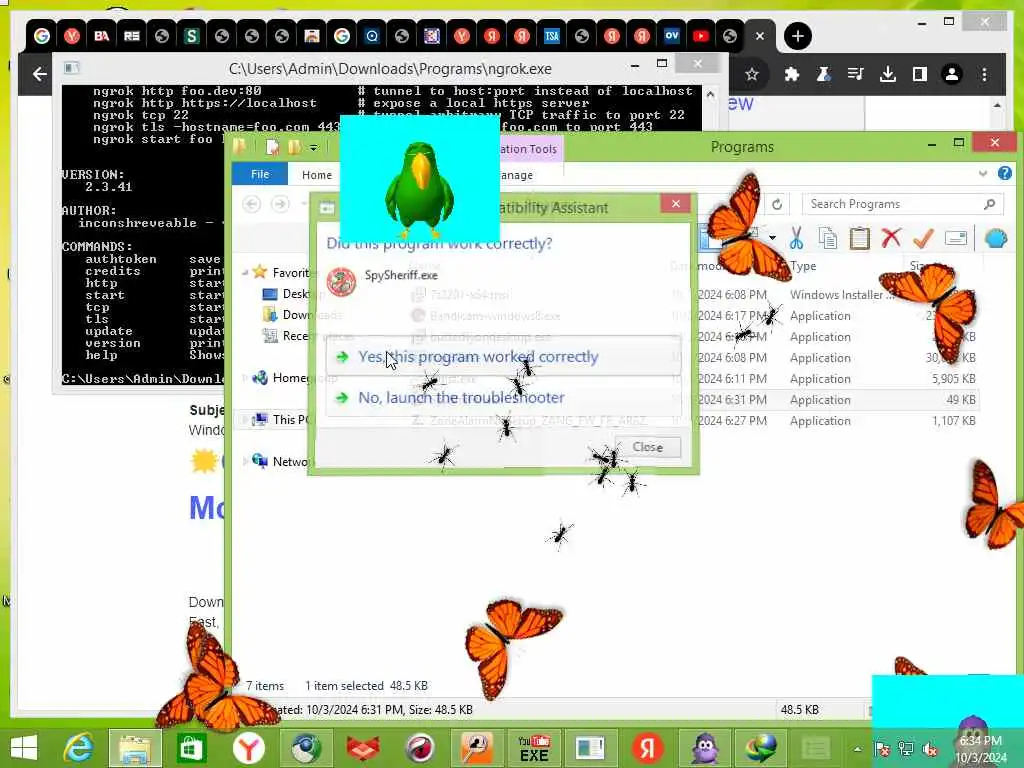Click the Copy icon in the Programs toolbar
The height and width of the screenshot is (768, 1024).
pos(827,238)
